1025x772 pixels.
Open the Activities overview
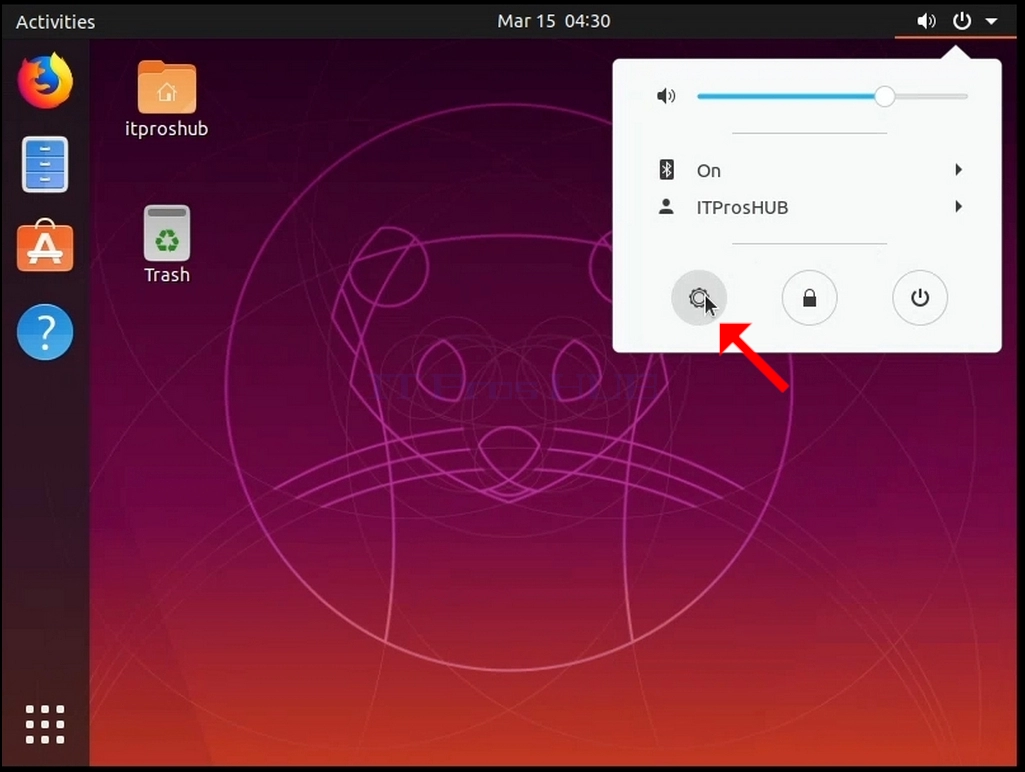click(x=56, y=22)
